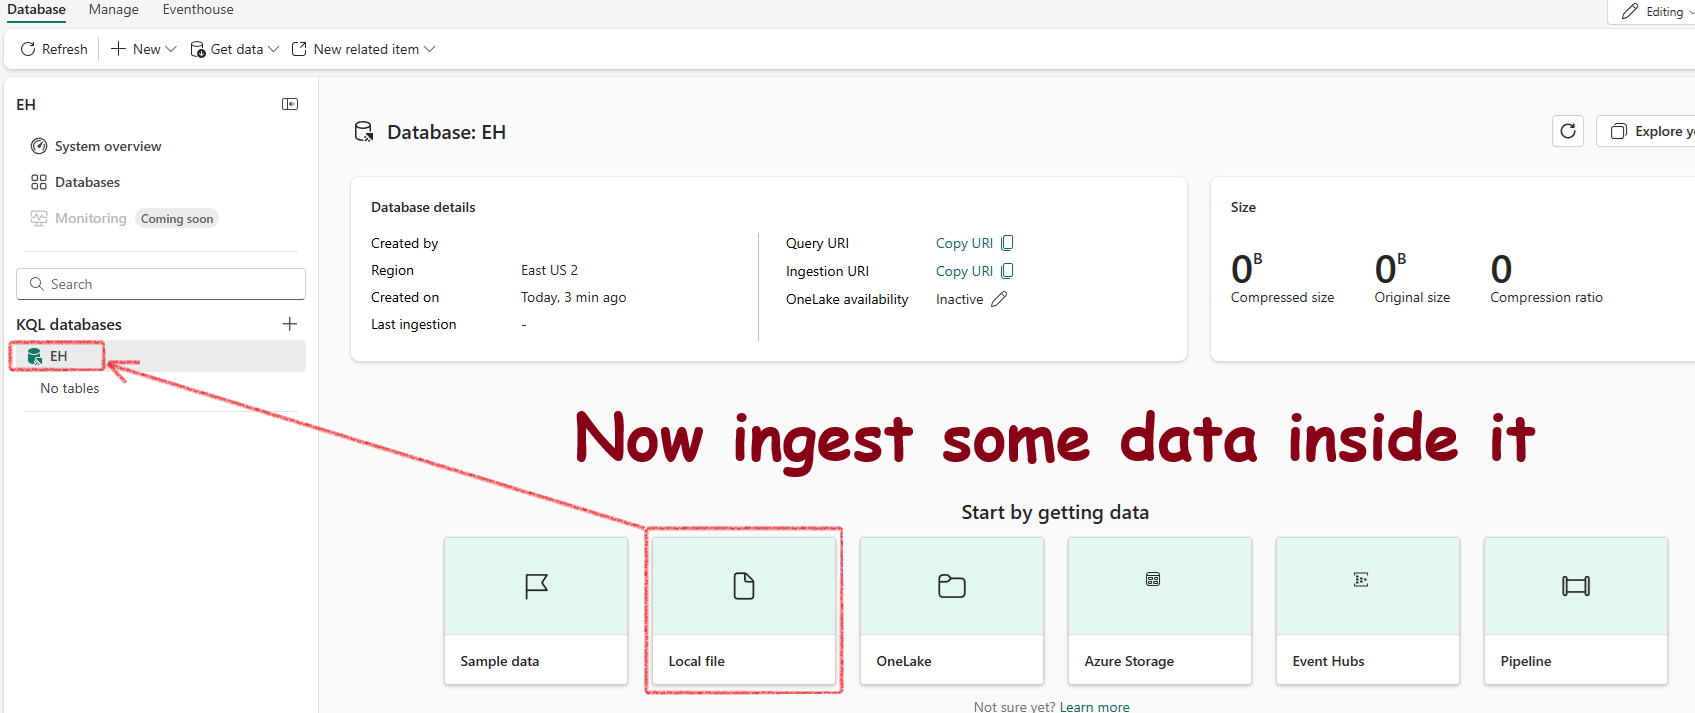
Task: Click the folder icon on OneLake
Action: 952,586
